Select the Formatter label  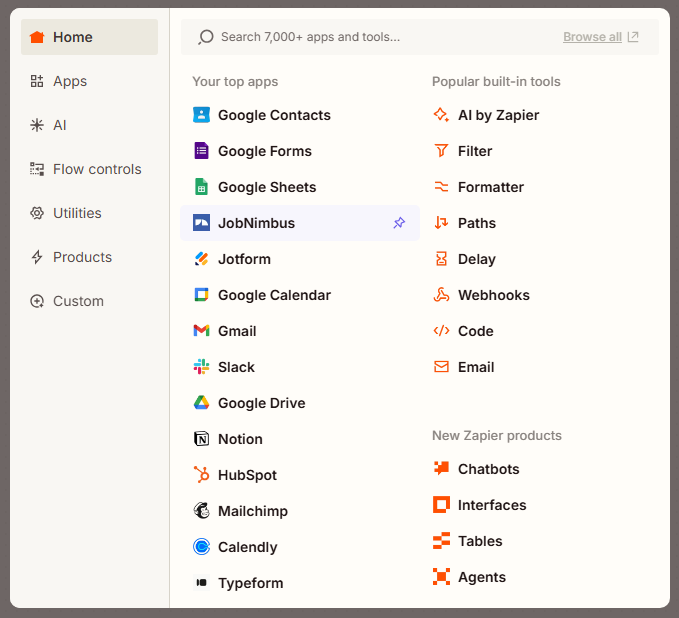(491, 187)
